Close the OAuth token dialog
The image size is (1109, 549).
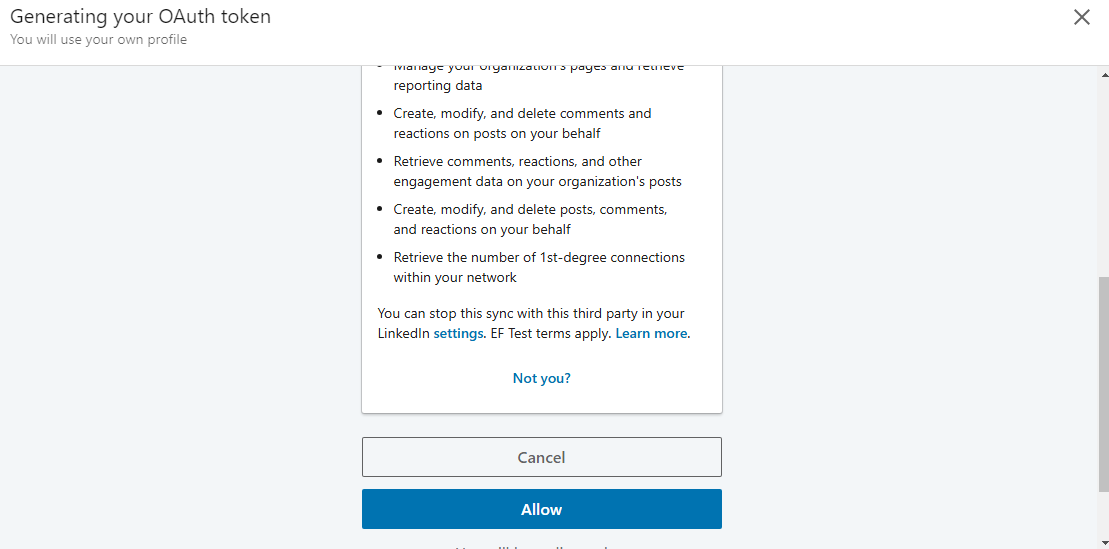point(1081,17)
